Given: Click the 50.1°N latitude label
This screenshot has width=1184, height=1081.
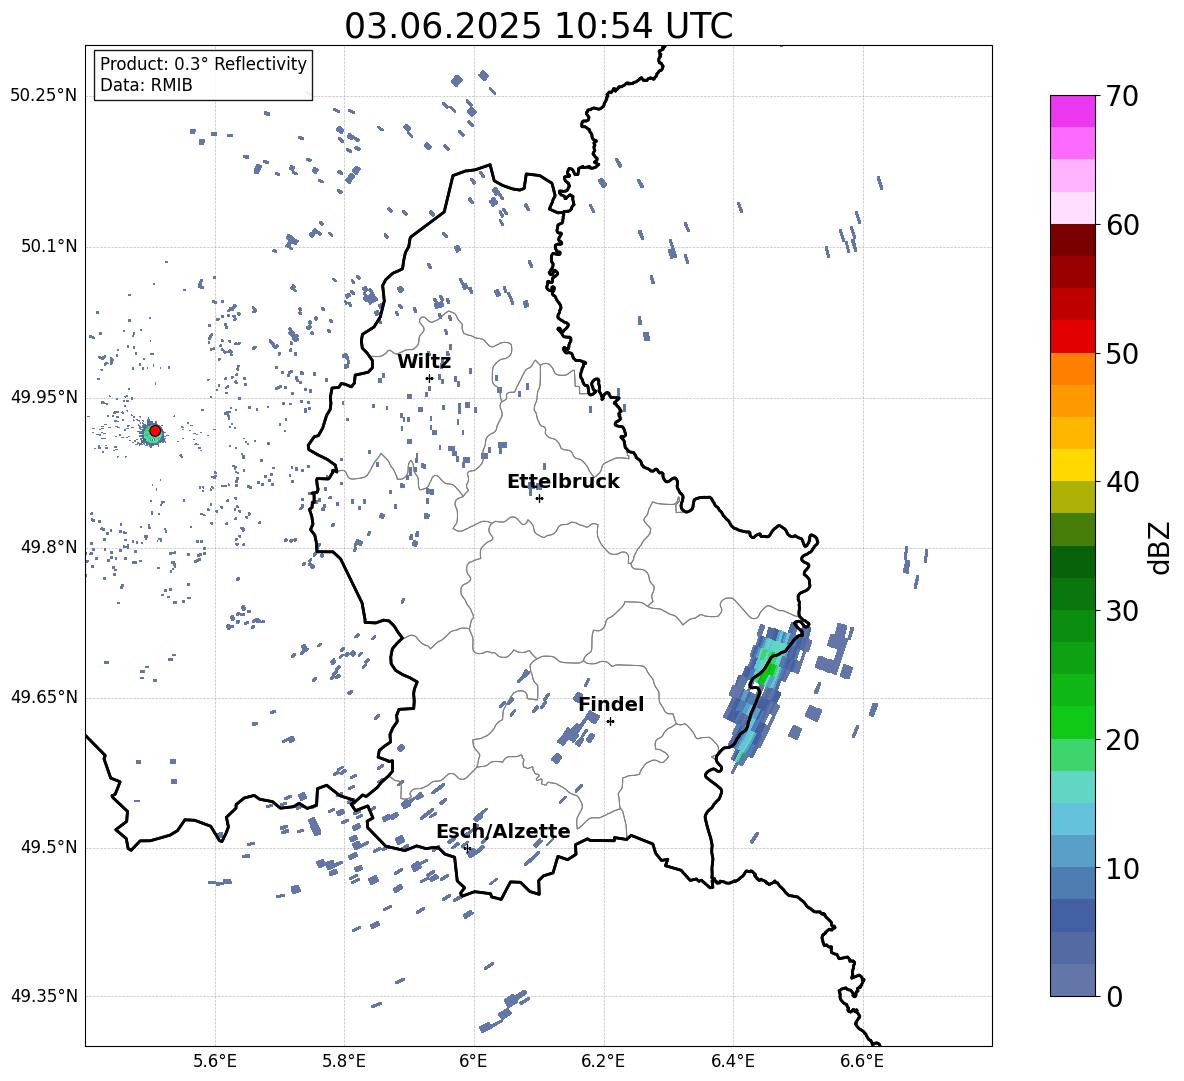Looking at the screenshot, I should [48, 247].
